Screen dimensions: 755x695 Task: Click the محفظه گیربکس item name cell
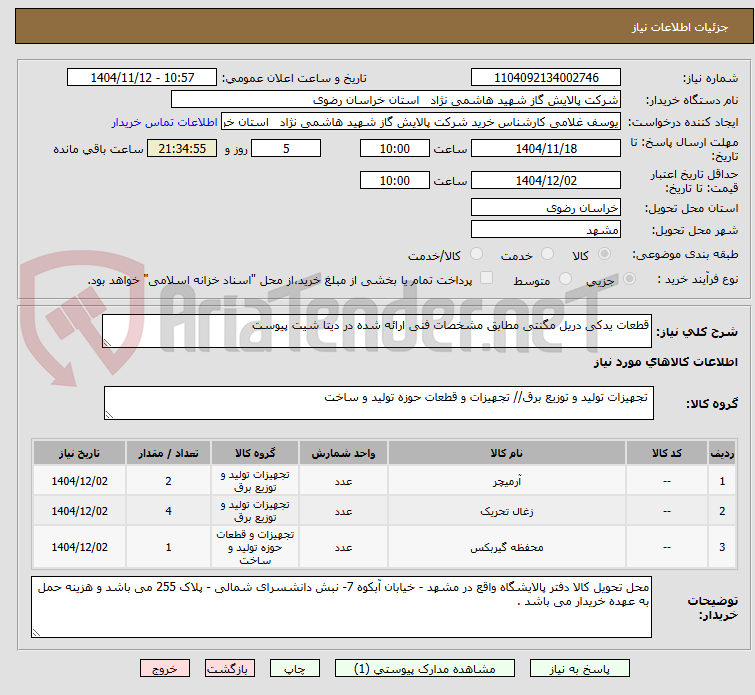[x=507, y=547]
